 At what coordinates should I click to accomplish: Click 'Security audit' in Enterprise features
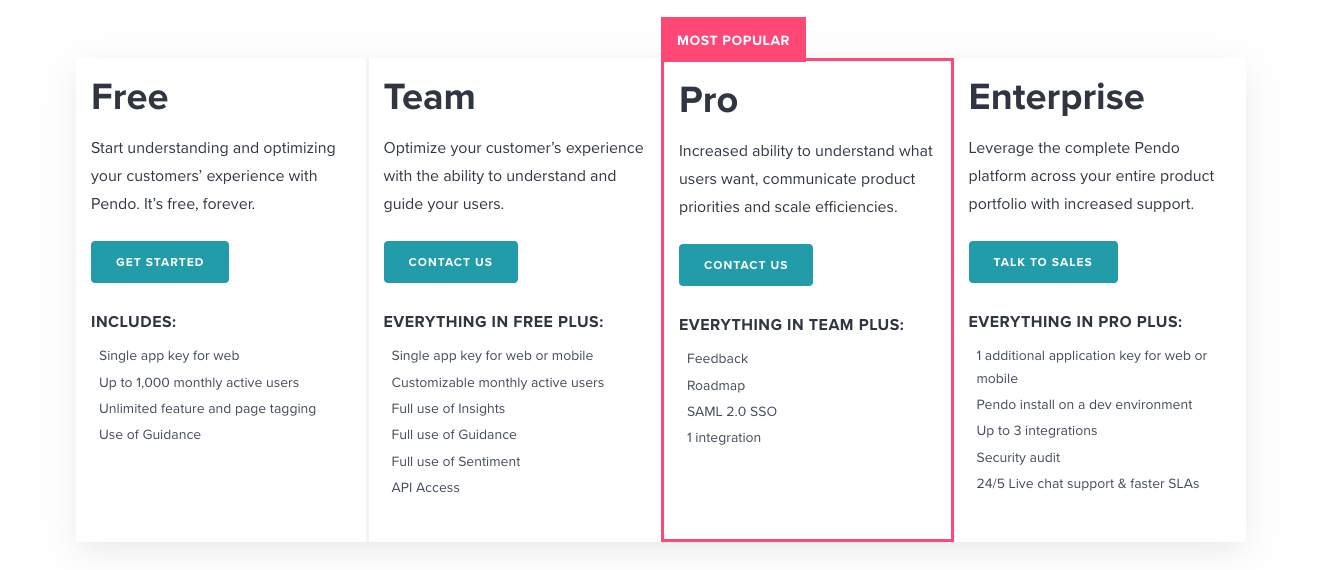(x=1018, y=458)
